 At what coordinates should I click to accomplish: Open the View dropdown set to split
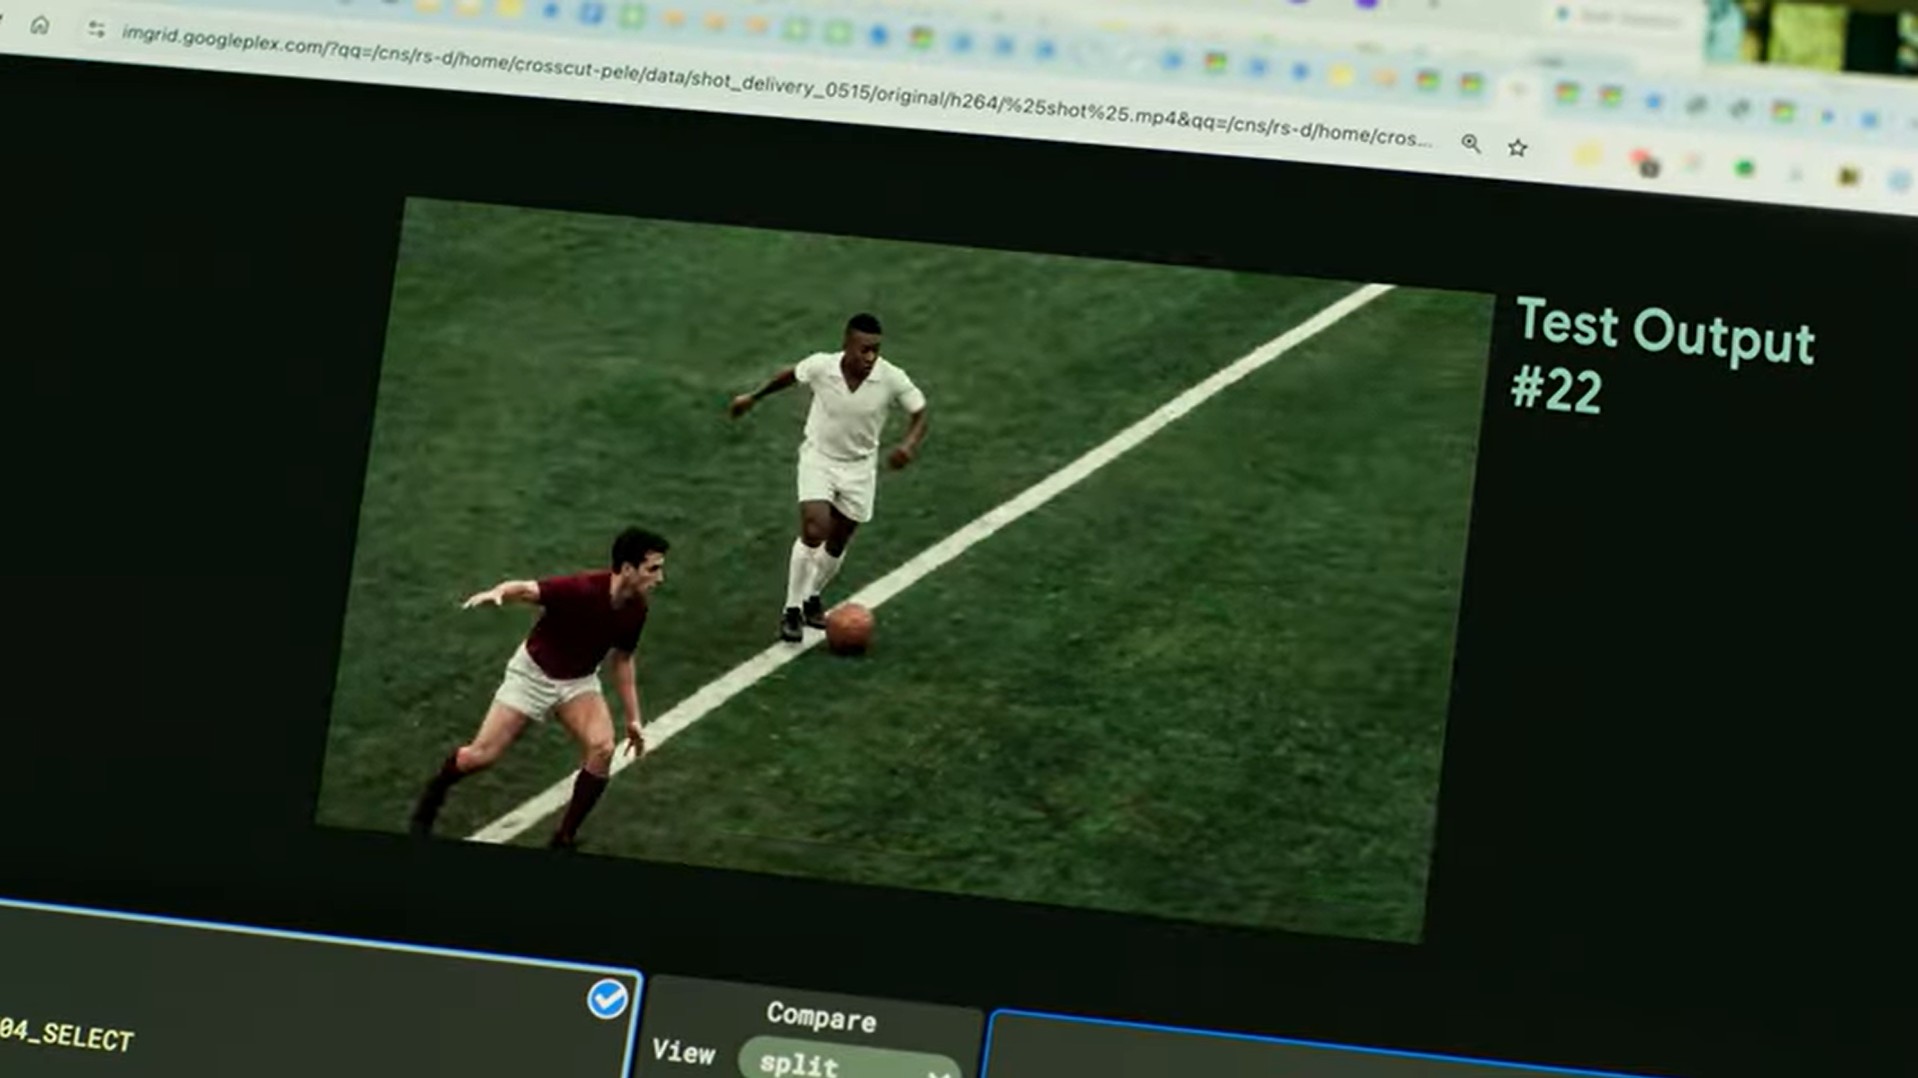click(x=850, y=1062)
